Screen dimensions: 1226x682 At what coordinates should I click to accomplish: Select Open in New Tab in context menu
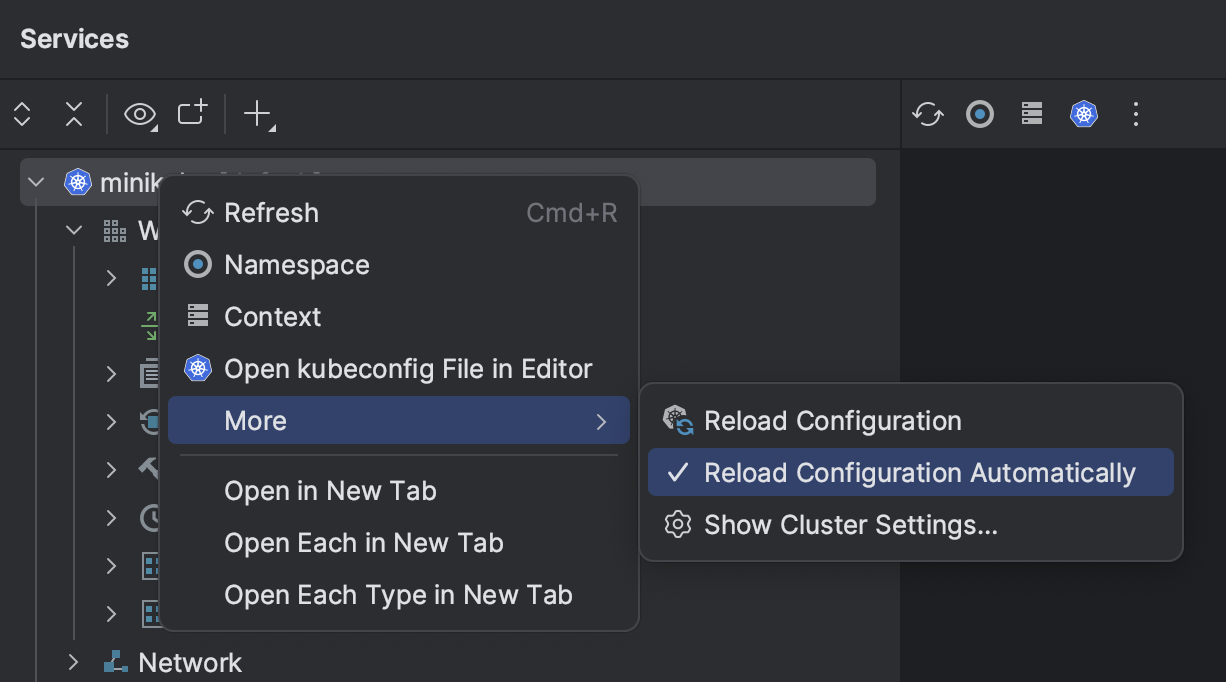pyautogui.click(x=330, y=490)
